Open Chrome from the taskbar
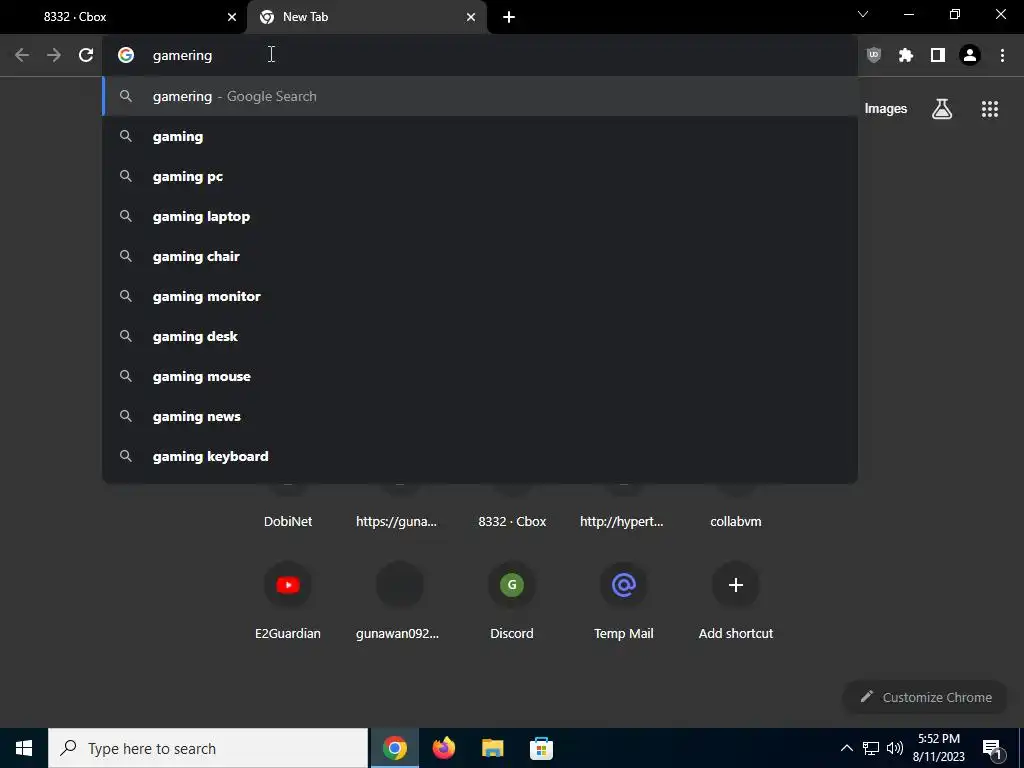This screenshot has height=768, width=1024. tap(394, 748)
